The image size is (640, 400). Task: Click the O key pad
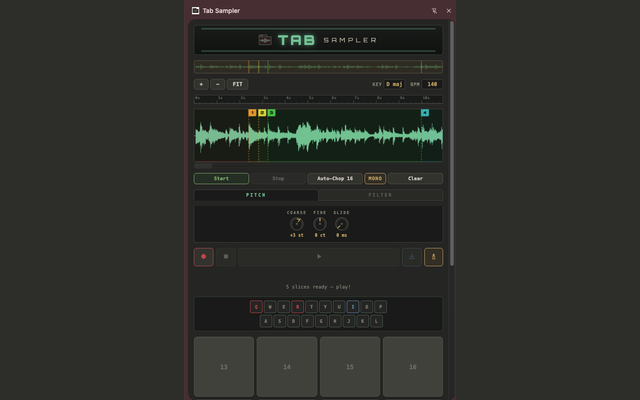pyautogui.click(x=367, y=307)
